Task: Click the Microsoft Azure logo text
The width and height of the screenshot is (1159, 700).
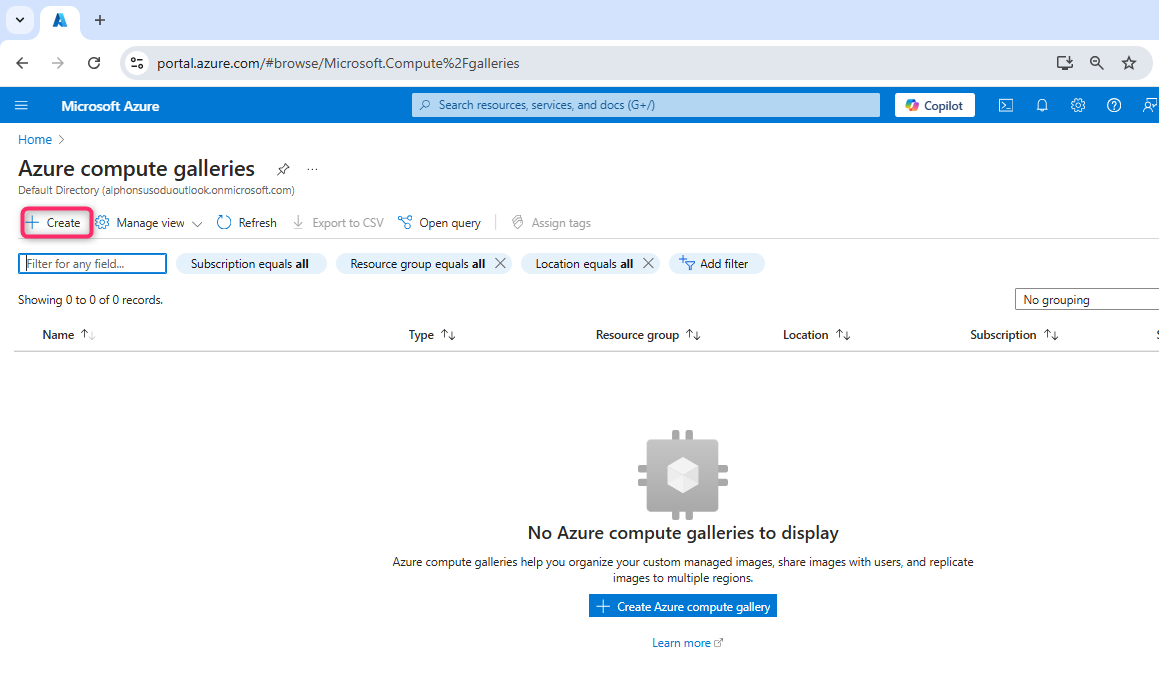Action: pyautogui.click(x=110, y=106)
